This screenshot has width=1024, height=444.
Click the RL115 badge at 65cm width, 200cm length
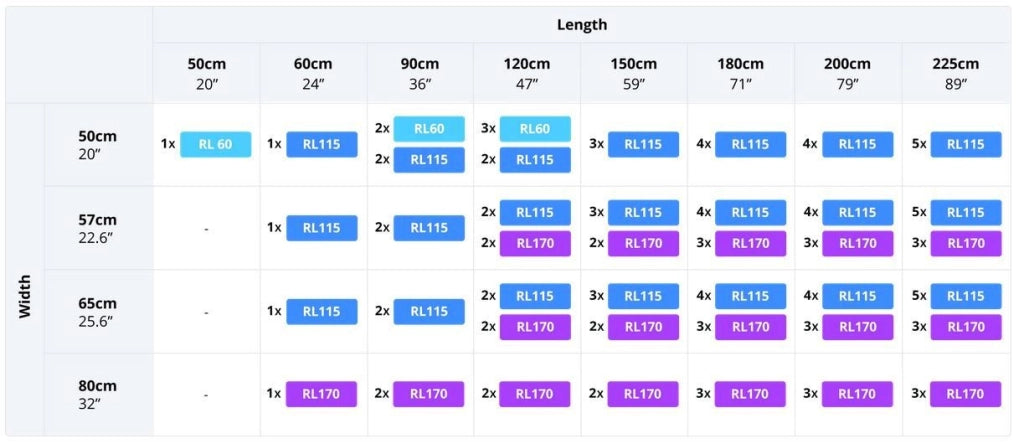pyautogui.click(x=857, y=296)
